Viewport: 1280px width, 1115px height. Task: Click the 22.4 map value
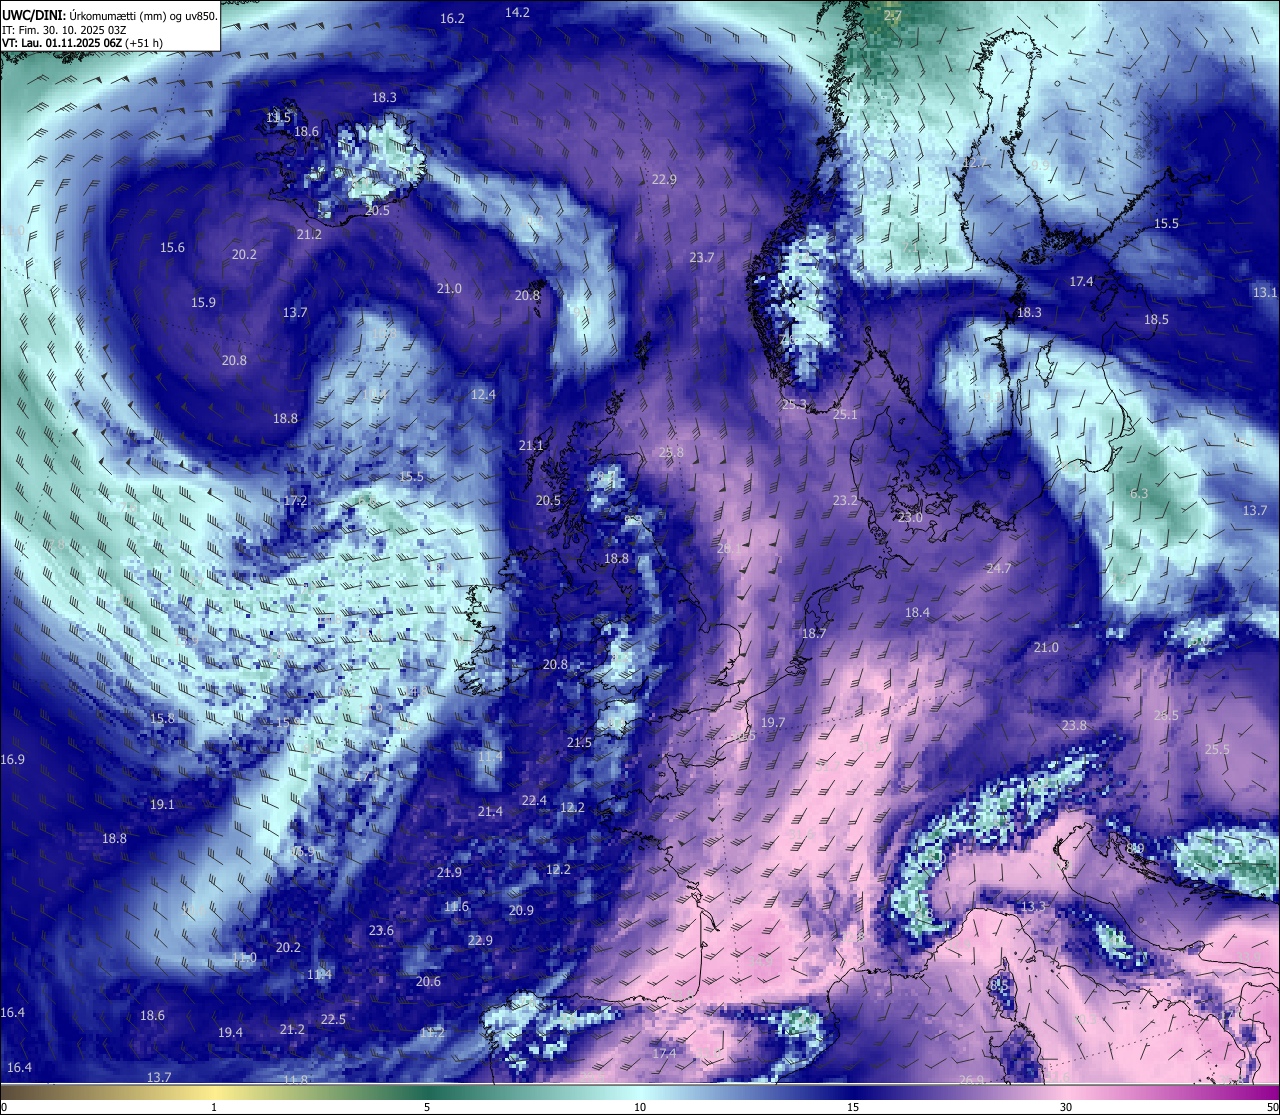pos(534,800)
